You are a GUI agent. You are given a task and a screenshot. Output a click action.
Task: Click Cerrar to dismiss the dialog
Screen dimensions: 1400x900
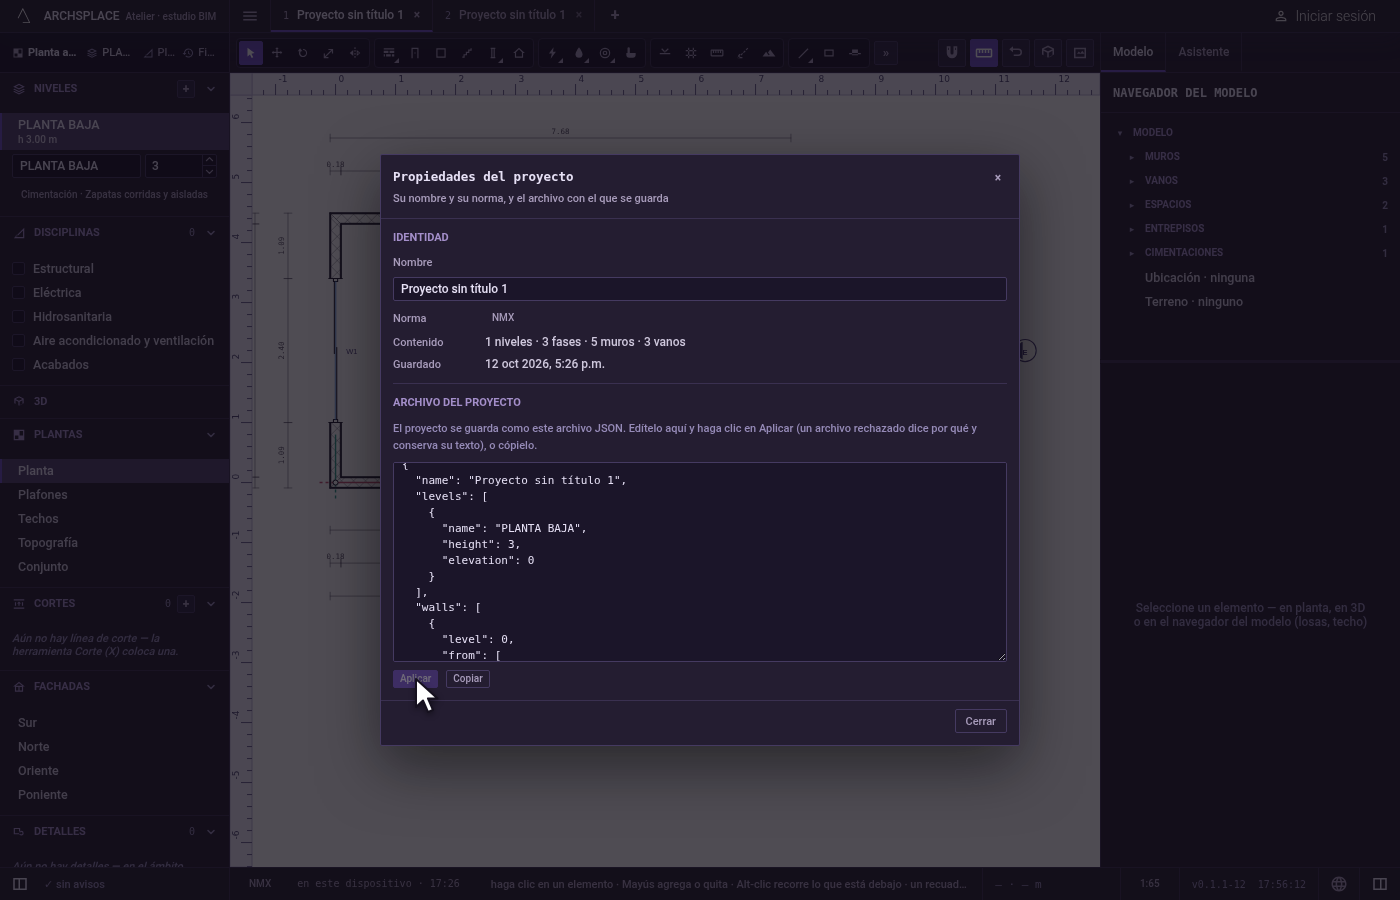point(981,721)
